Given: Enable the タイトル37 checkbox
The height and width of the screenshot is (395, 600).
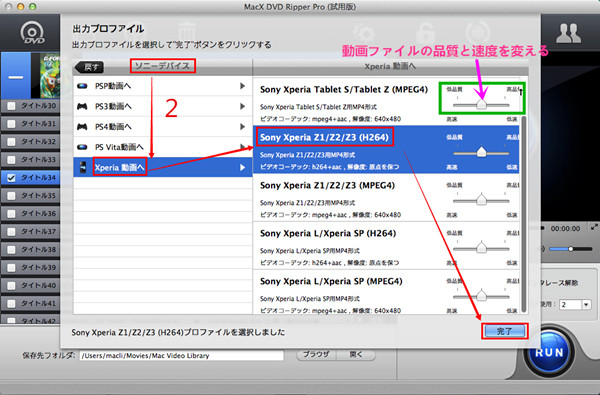Looking at the screenshot, I should (11, 232).
